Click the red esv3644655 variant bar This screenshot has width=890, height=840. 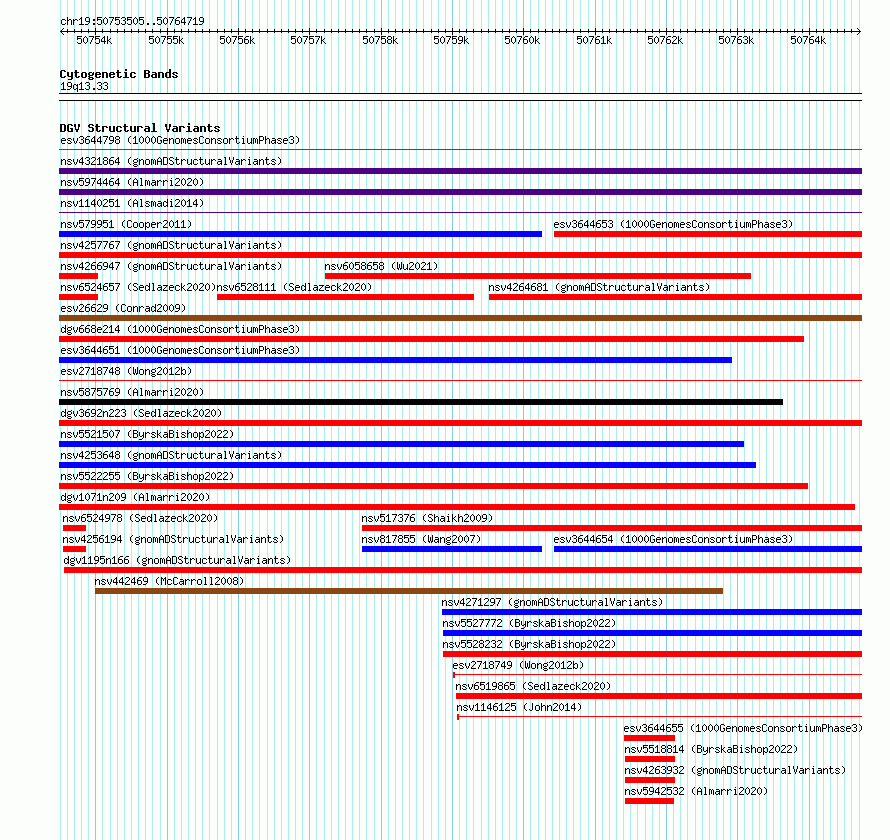click(649, 738)
